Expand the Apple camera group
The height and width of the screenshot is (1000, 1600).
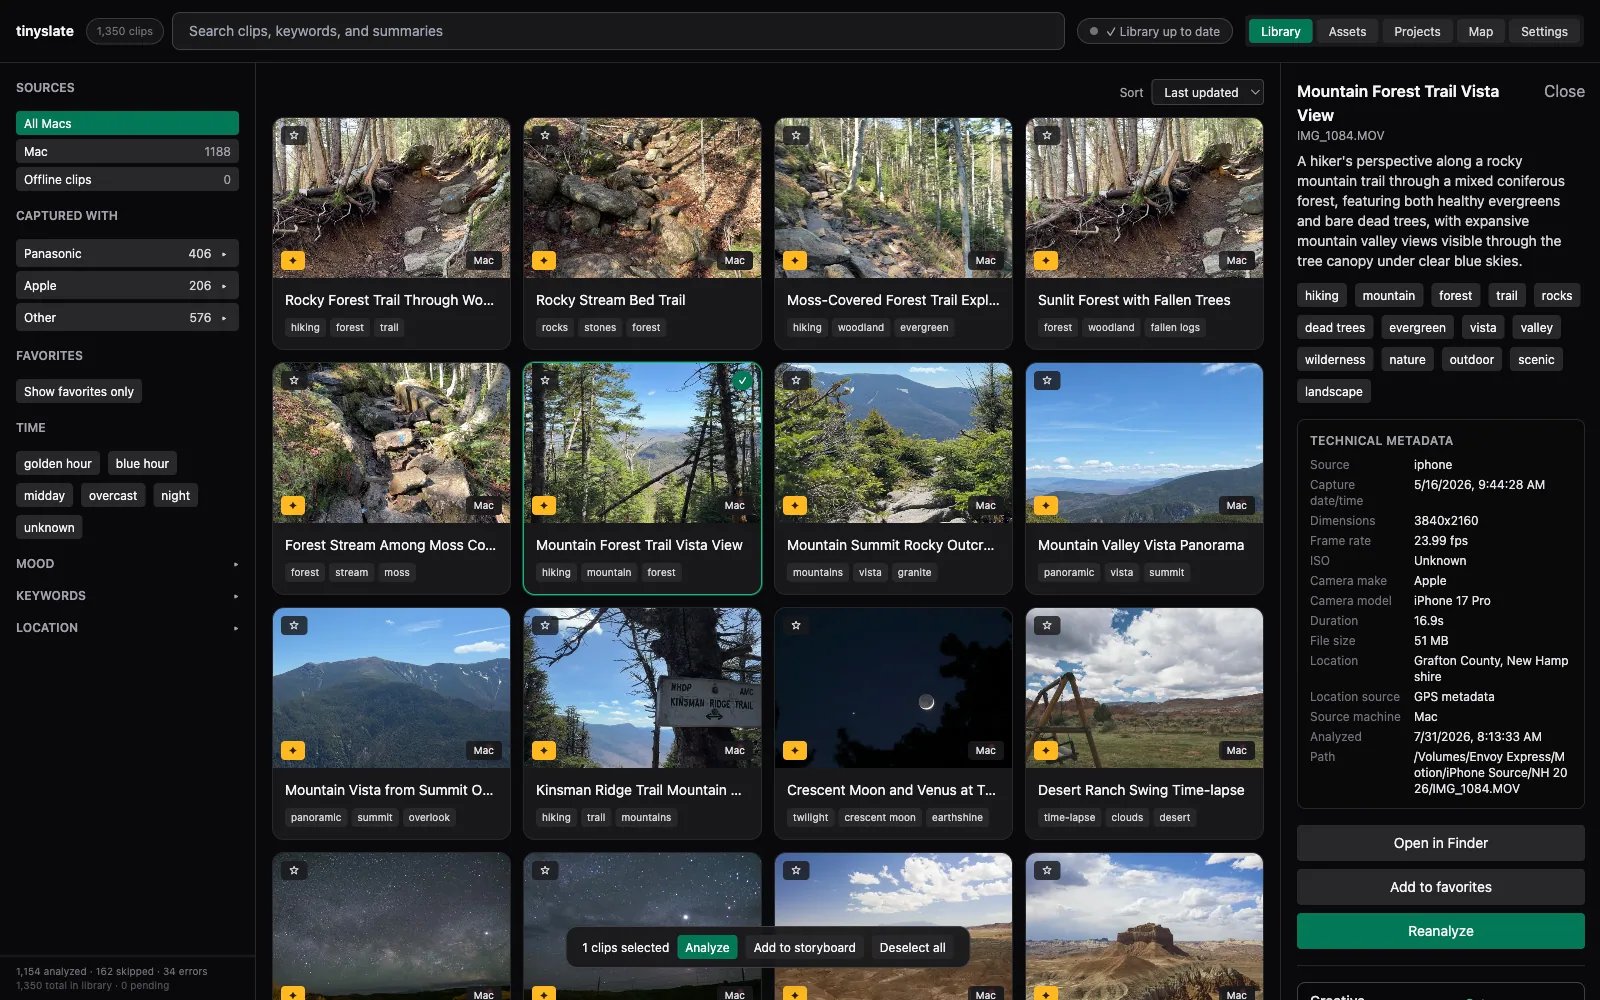click(x=127, y=285)
